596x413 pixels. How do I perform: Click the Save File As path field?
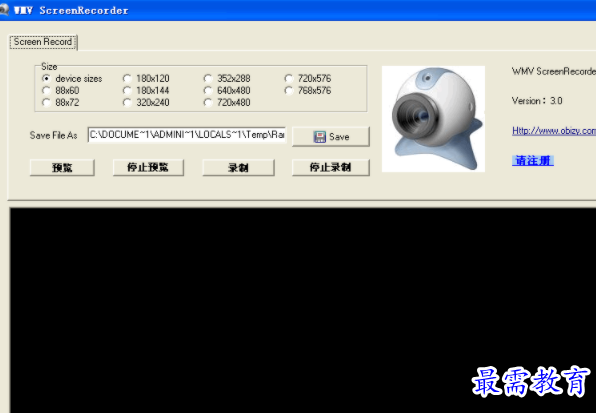coord(187,135)
